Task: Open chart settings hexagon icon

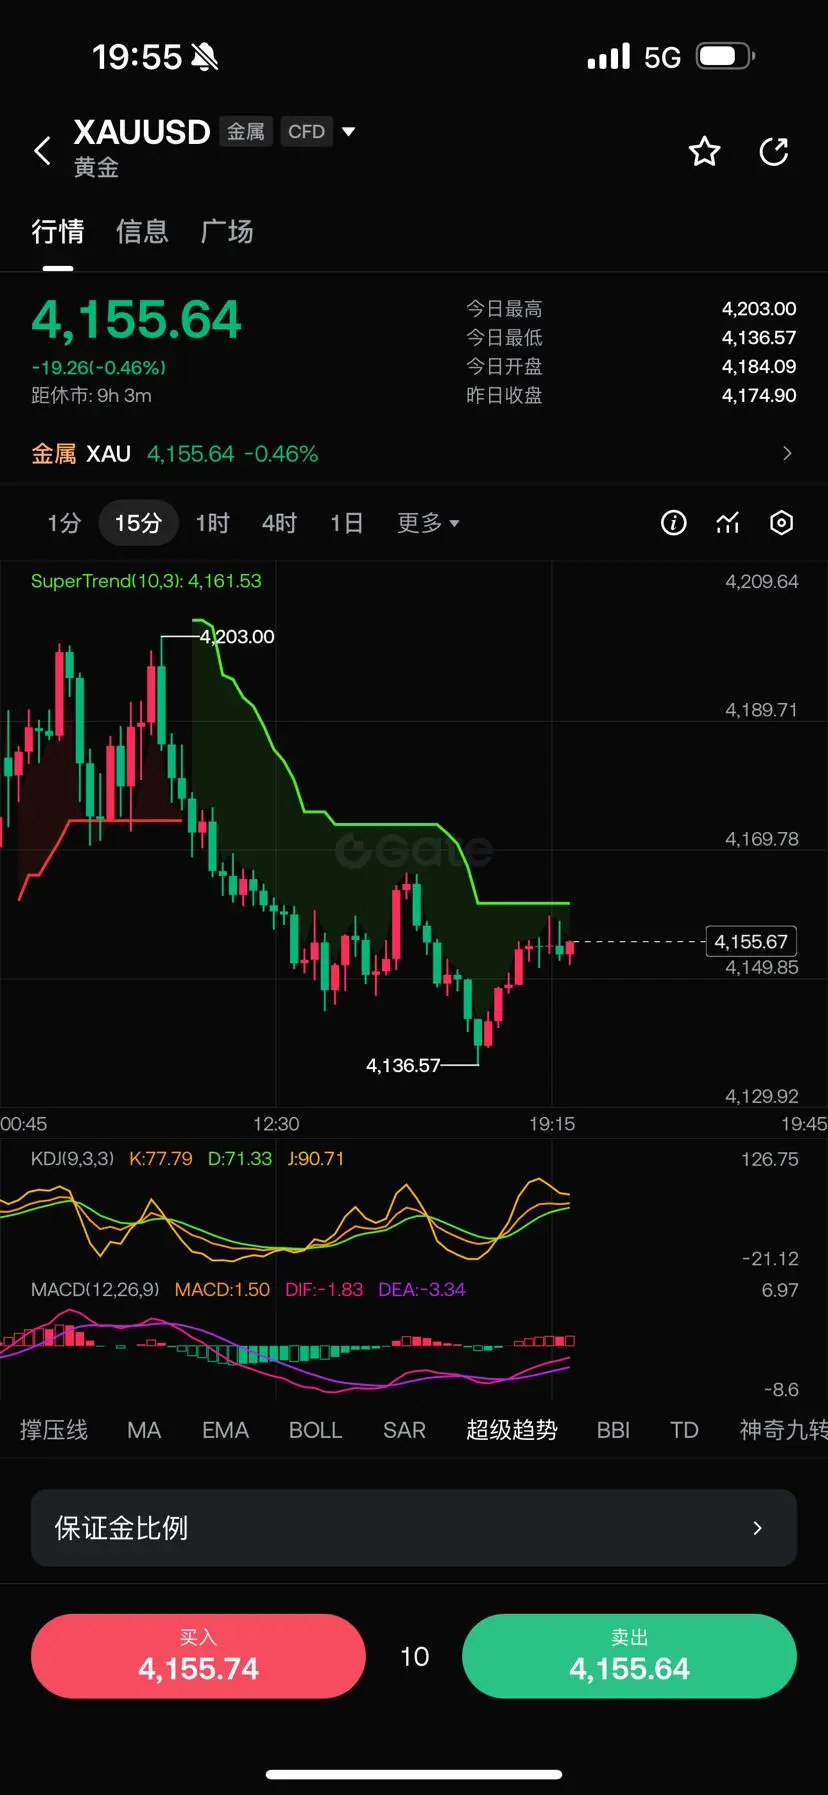Action: click(782, 523)
